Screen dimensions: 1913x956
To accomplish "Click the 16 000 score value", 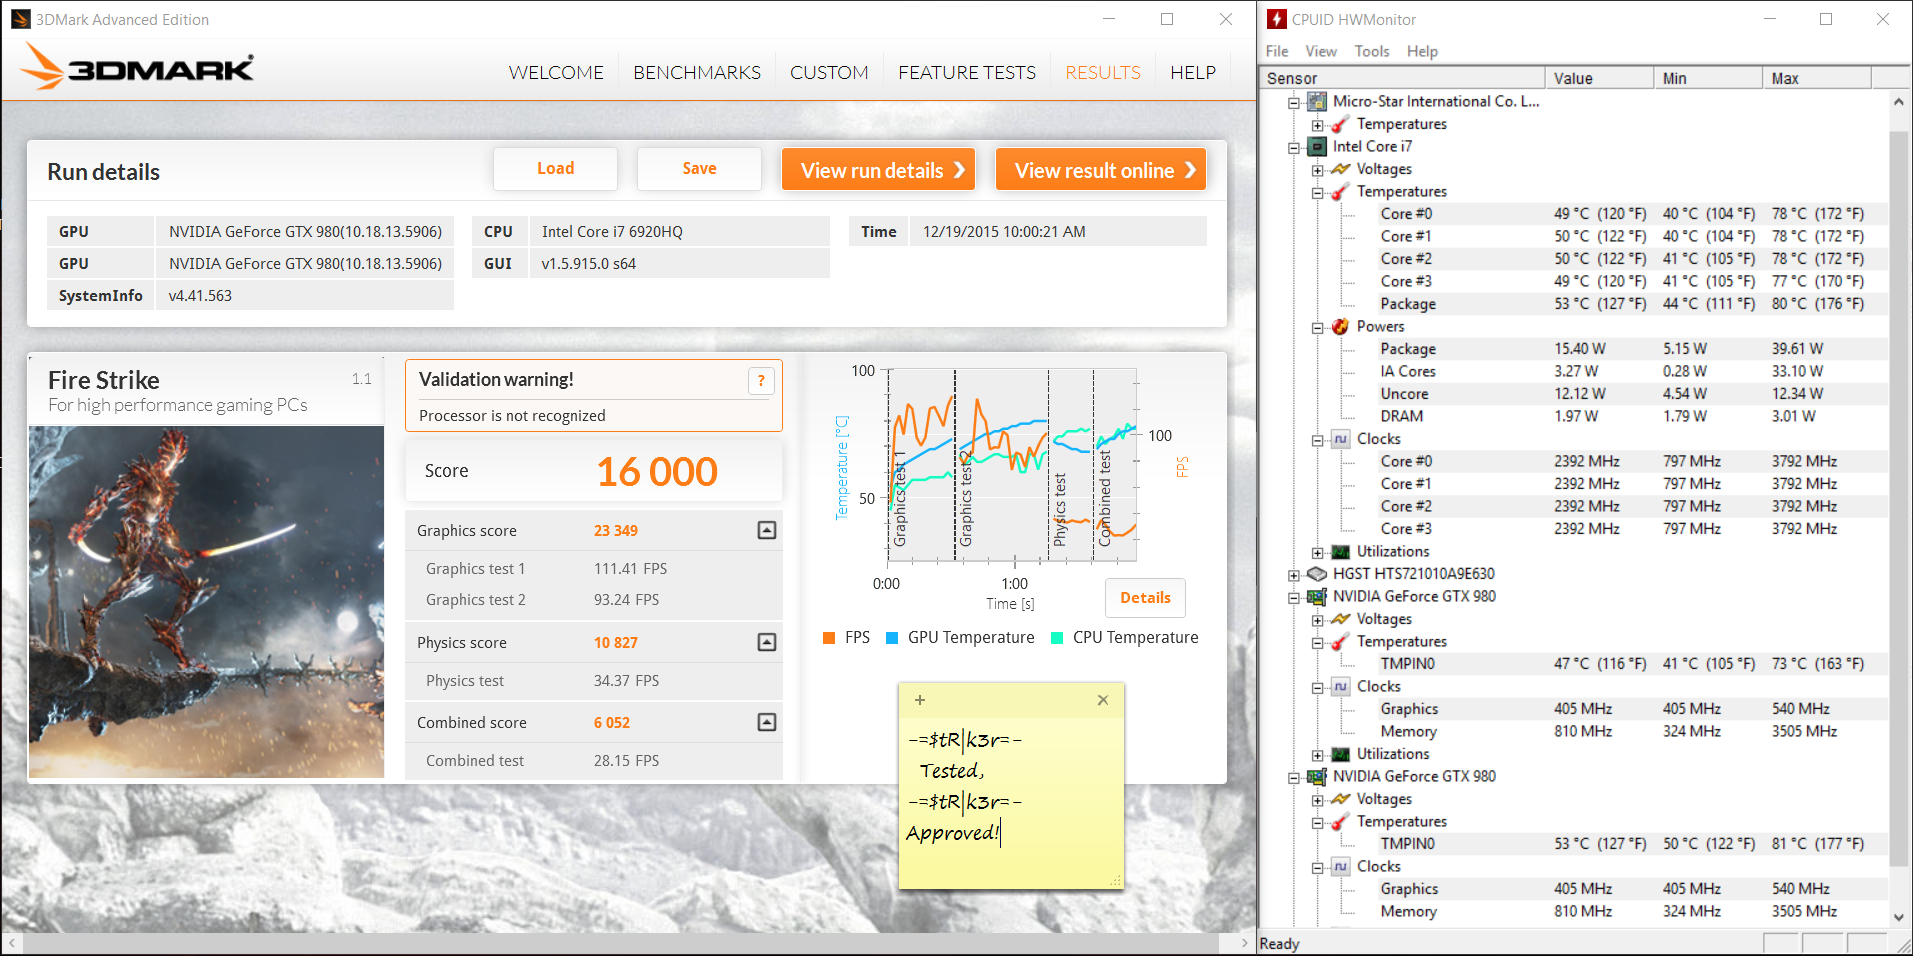I will coord(657,472).
